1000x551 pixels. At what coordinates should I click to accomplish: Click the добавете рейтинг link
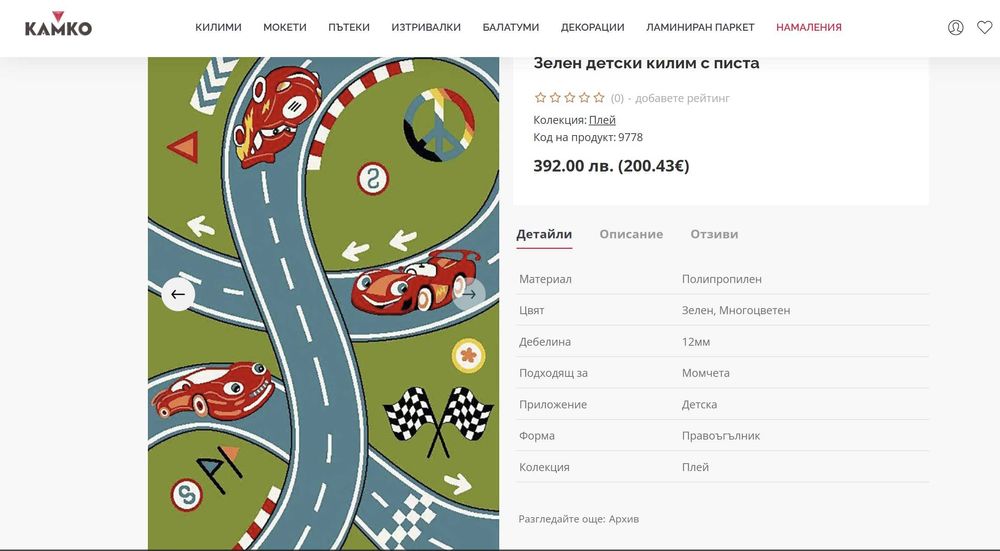(682, 98)
